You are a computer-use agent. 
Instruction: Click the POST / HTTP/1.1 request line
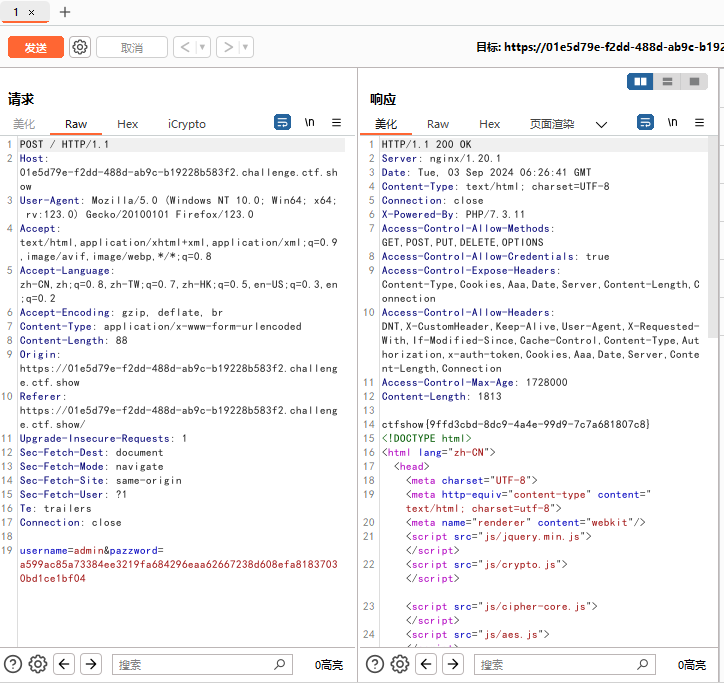(64, 145)
